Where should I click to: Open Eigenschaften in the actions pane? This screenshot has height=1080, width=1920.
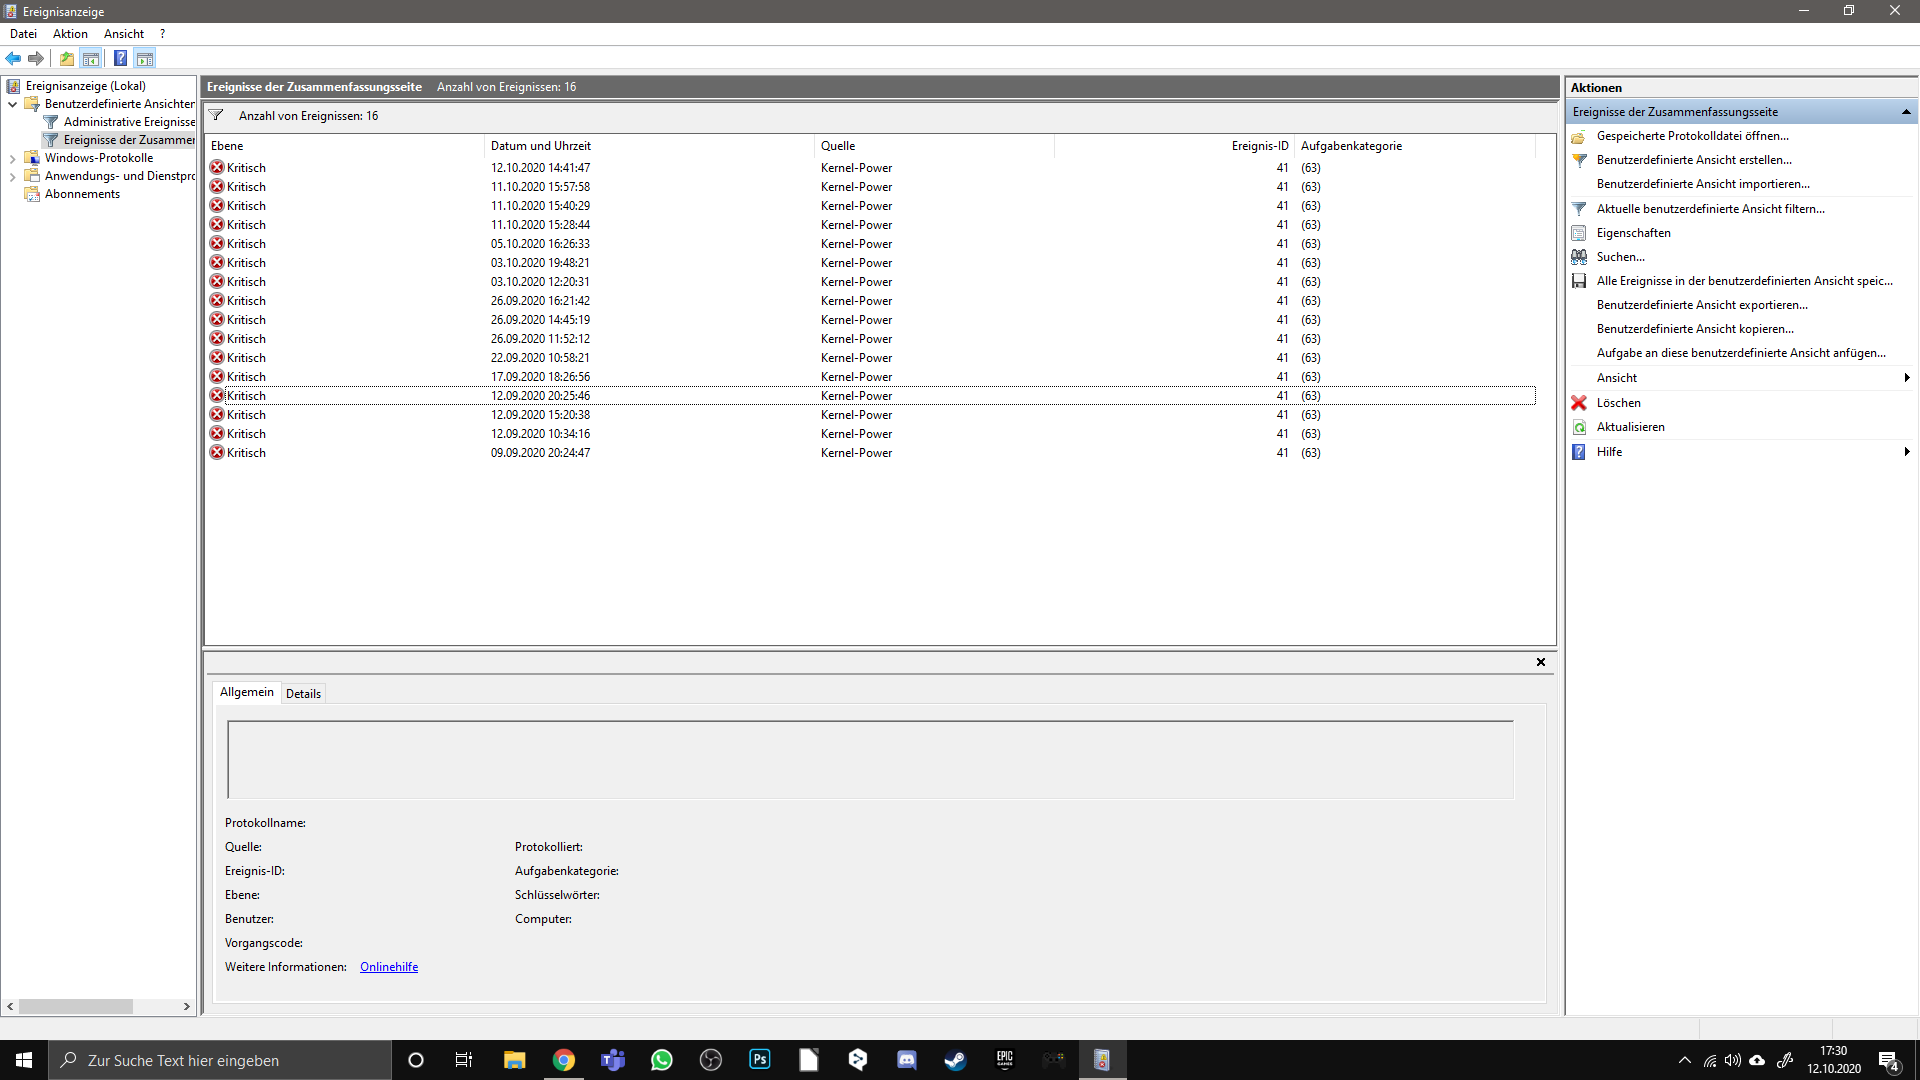(1633, 233)
